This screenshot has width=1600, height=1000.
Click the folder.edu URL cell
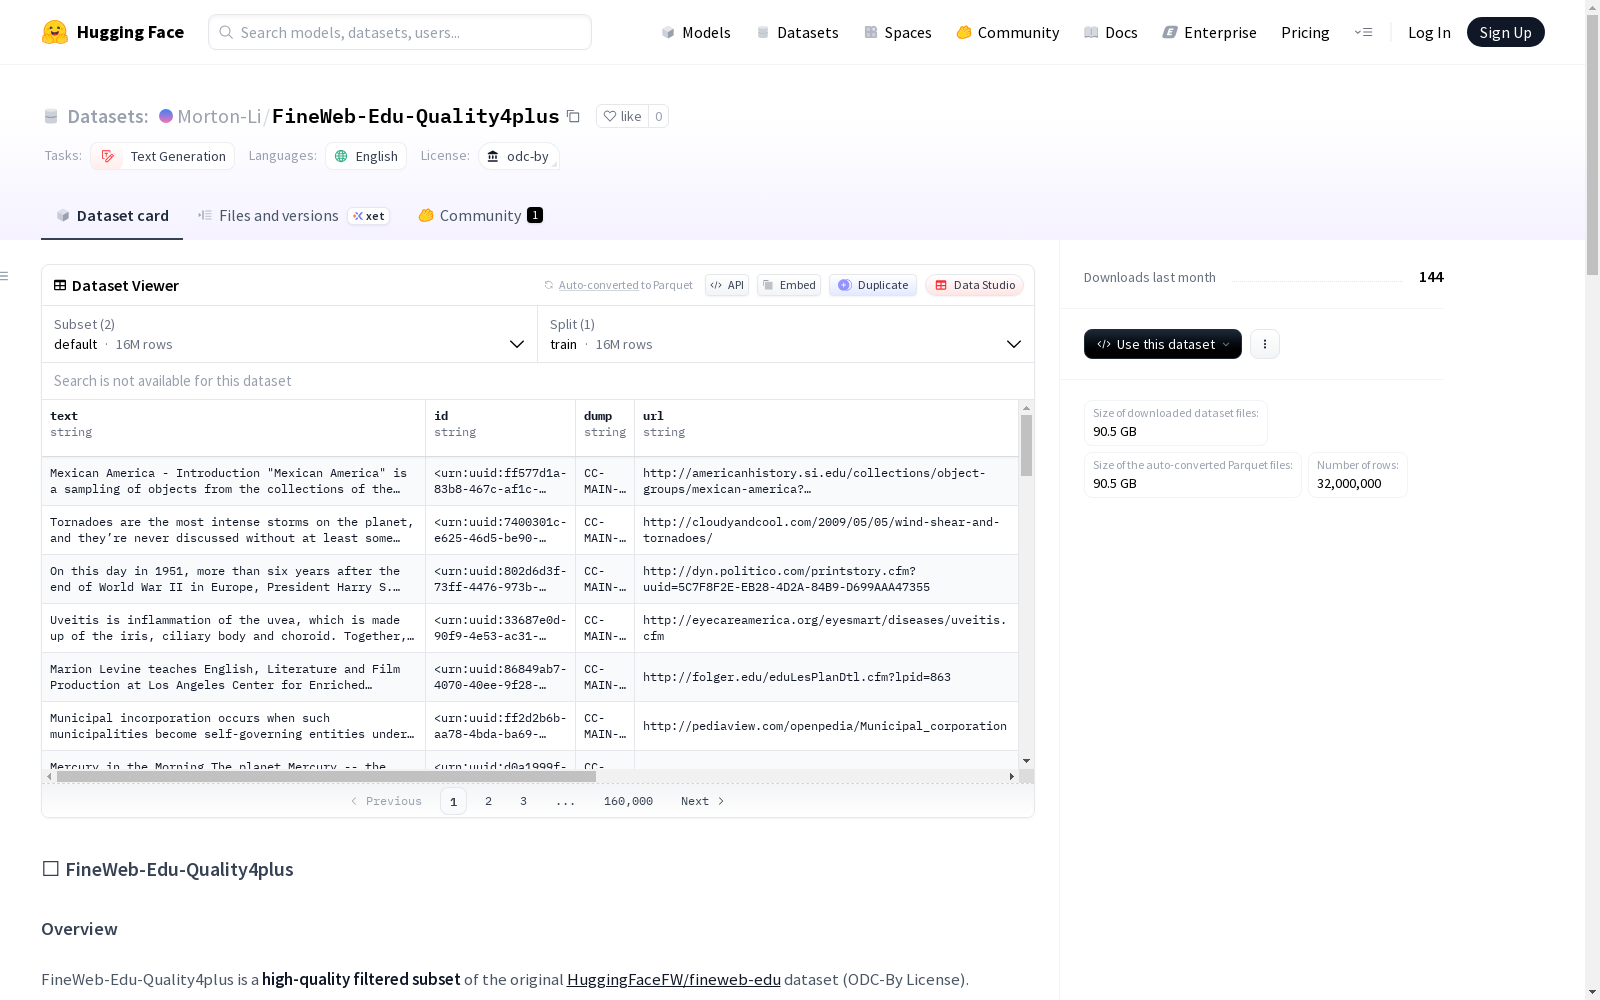coord(827,677)
